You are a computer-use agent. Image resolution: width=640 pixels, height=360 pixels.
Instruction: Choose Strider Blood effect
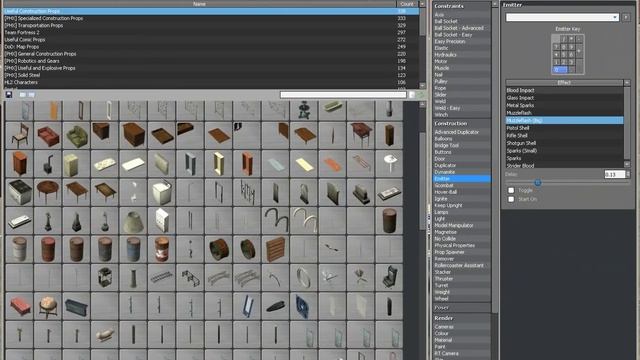pyautogui.click(x=564, y=166)
